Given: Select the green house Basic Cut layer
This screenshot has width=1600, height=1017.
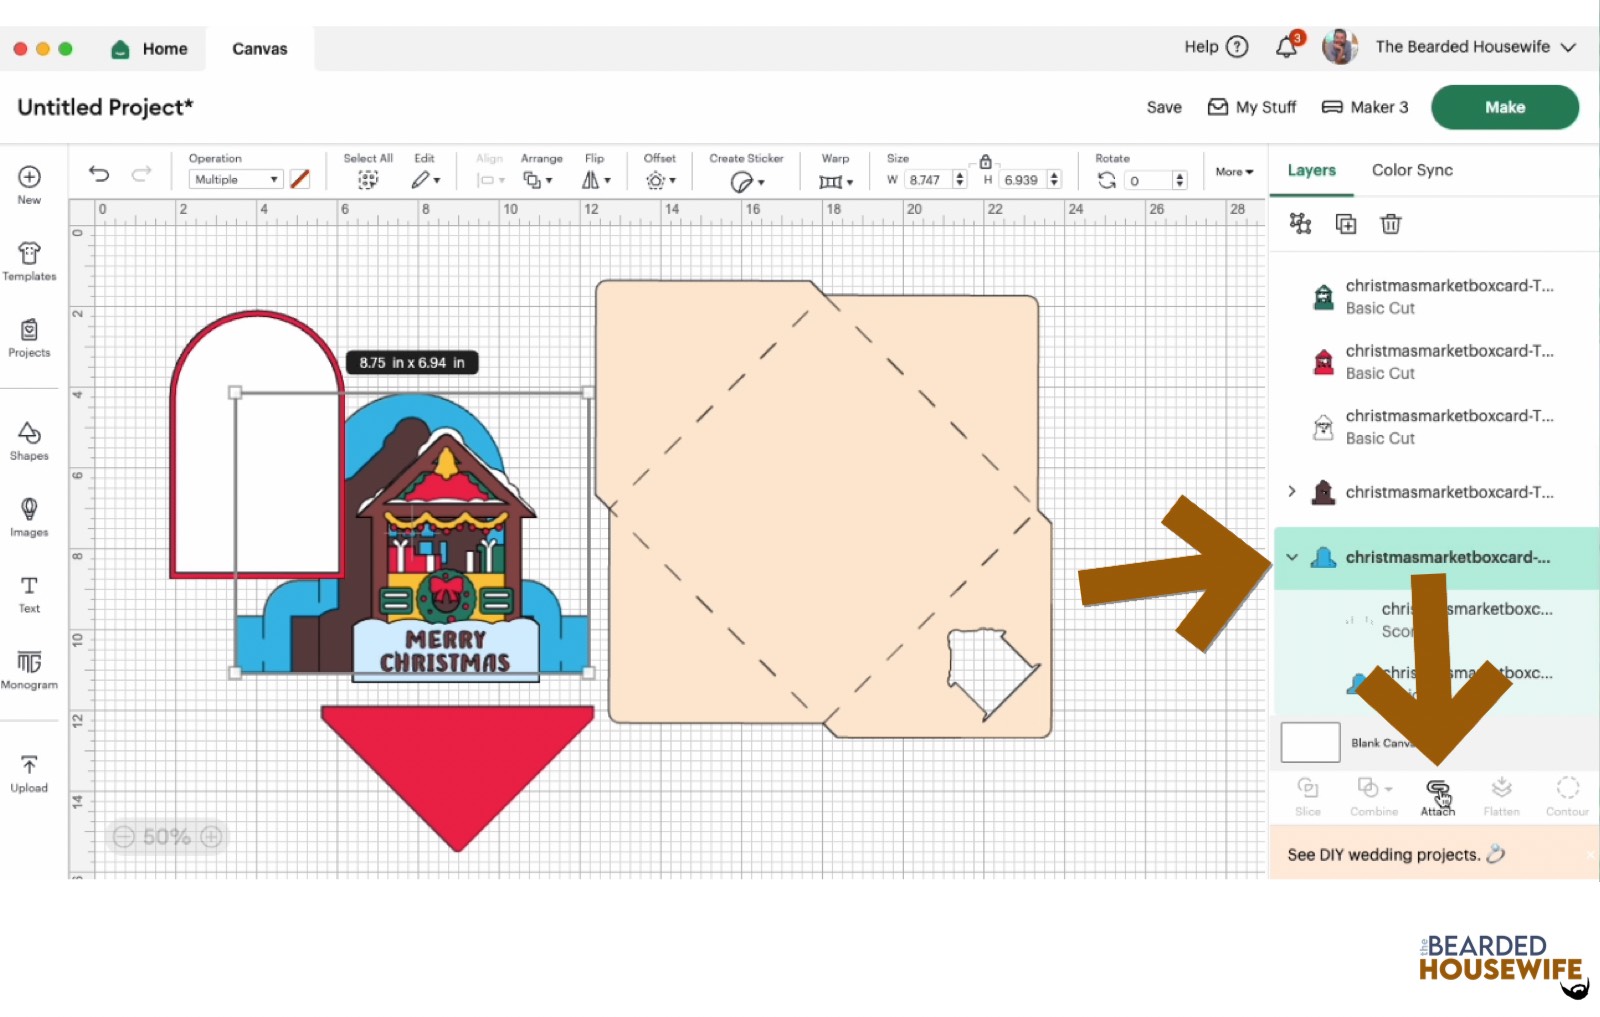Looking at the screenshot, I should (x=1434, y=296).
